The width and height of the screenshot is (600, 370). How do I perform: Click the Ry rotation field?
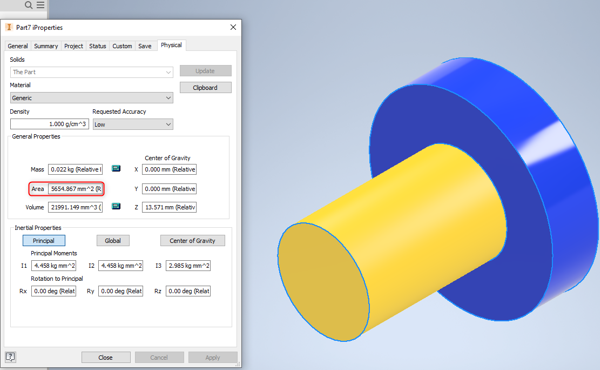pyautogui.click(x=121, y=291)
